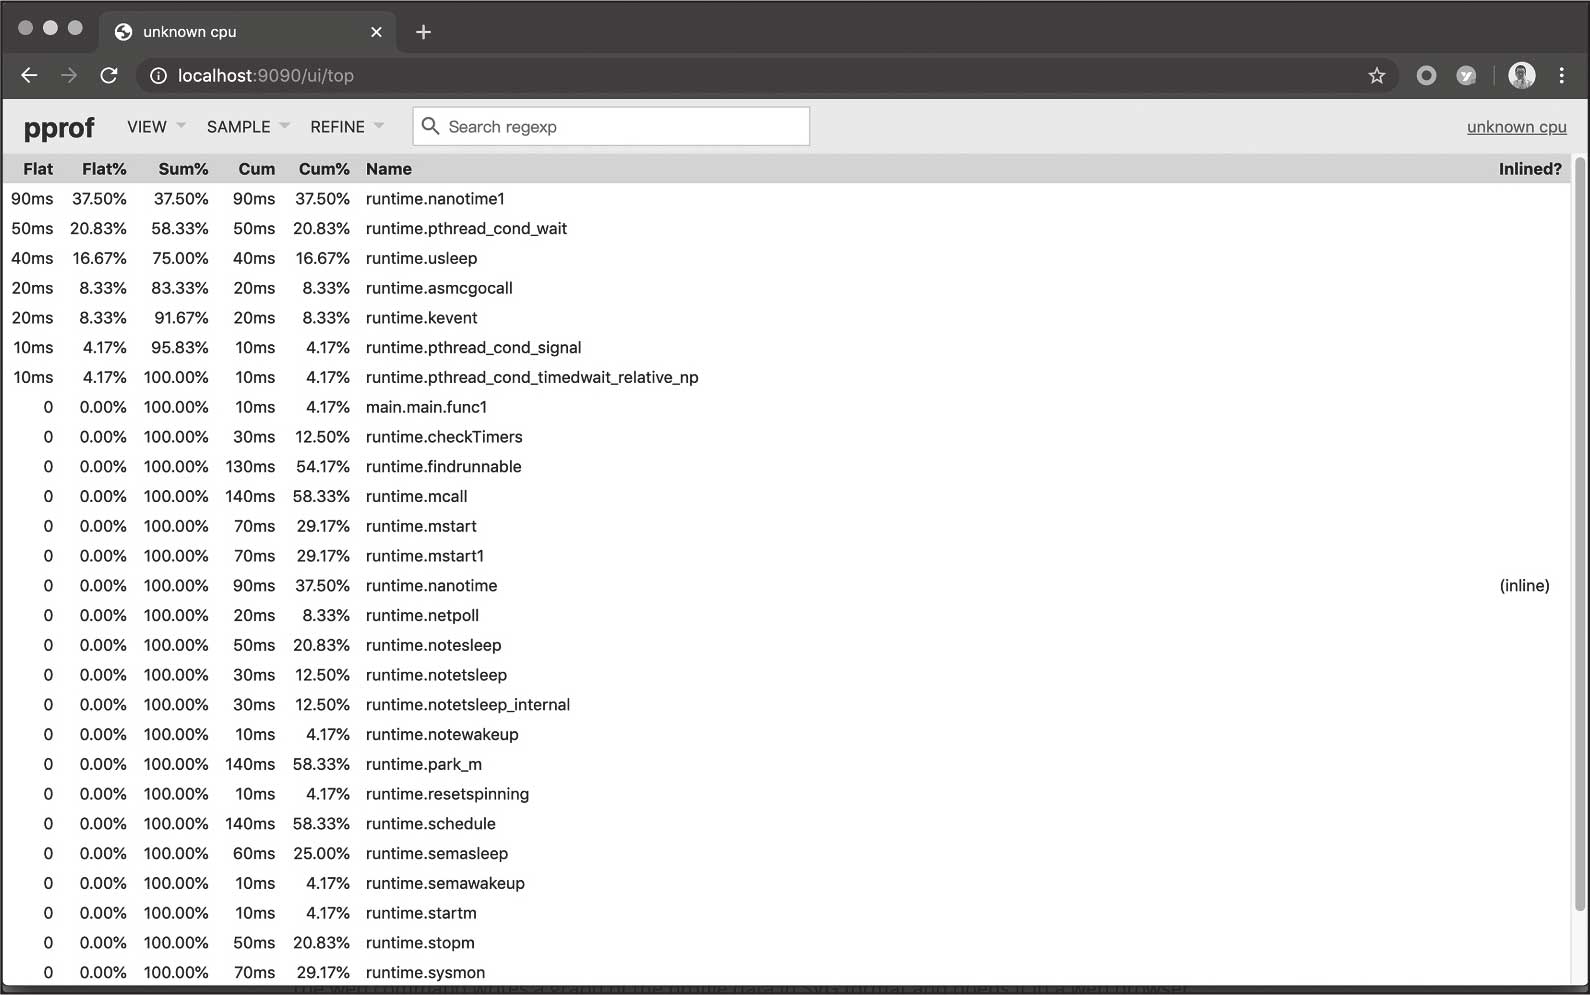The width and height of the screenshot is (1590, 995).
Task: Open the Chrome three-dot menu
Action: click(1561, 76)
